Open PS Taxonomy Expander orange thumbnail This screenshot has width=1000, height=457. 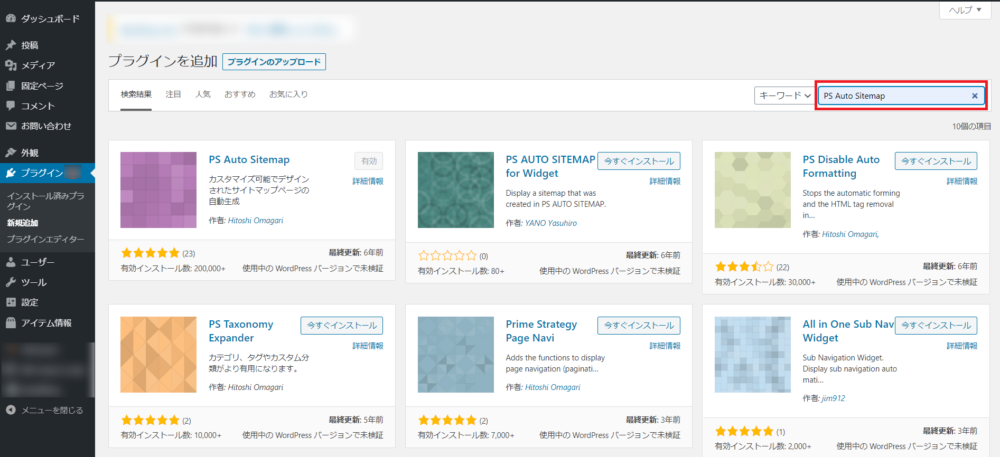[x=159, y=354]
